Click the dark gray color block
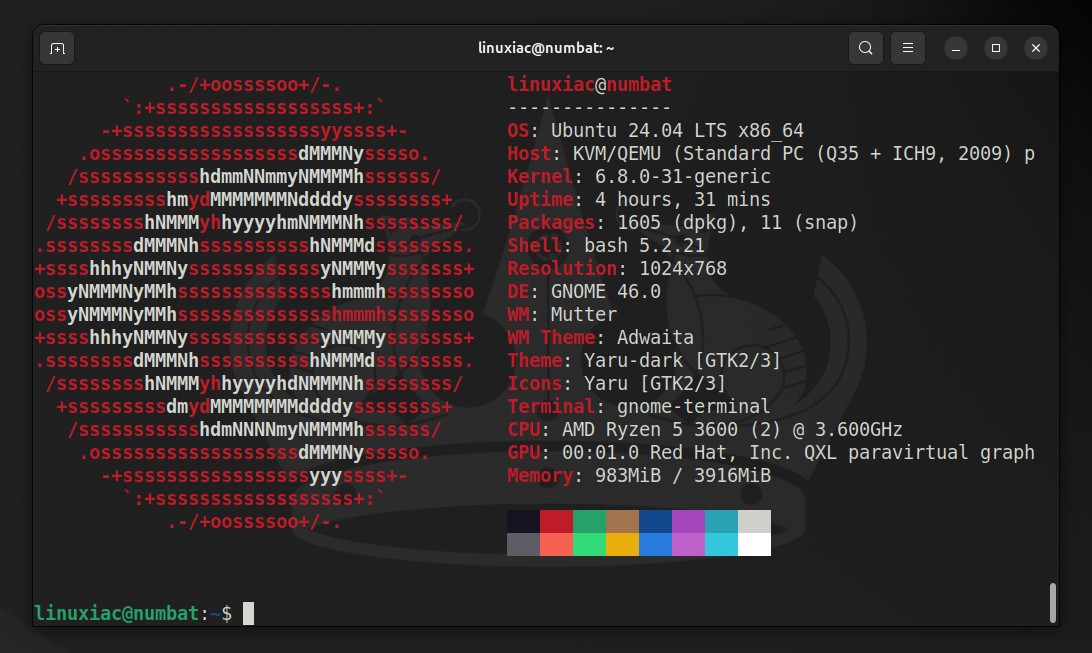This screenshot has height=653, width=1092. [x=523, y=544]
